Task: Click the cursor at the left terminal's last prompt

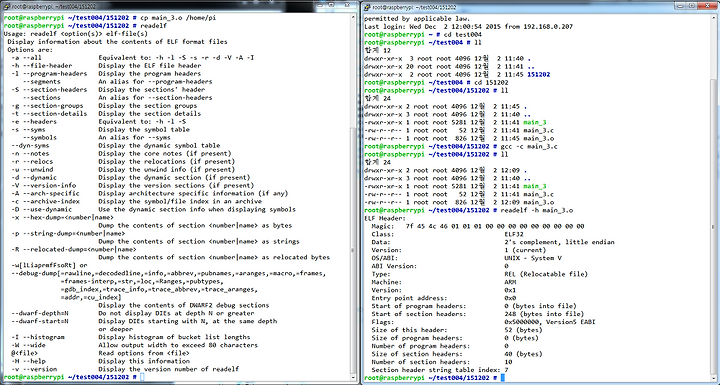Action: [x=142, y=377]
